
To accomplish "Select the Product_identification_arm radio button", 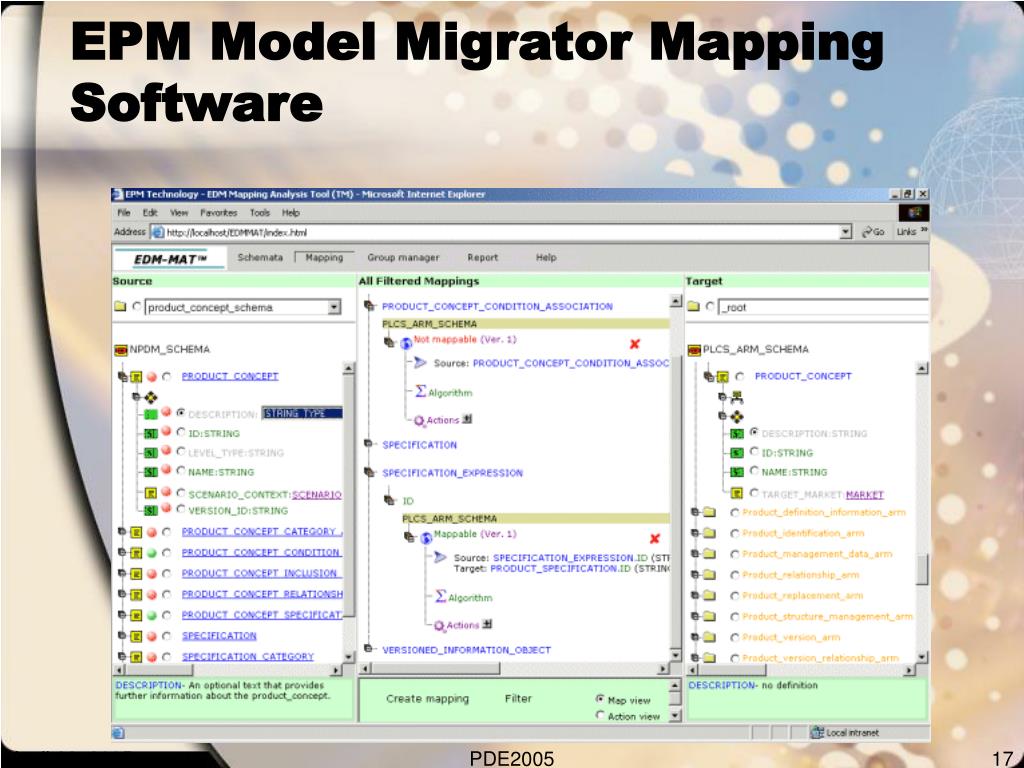I will (x=735, y=534).
